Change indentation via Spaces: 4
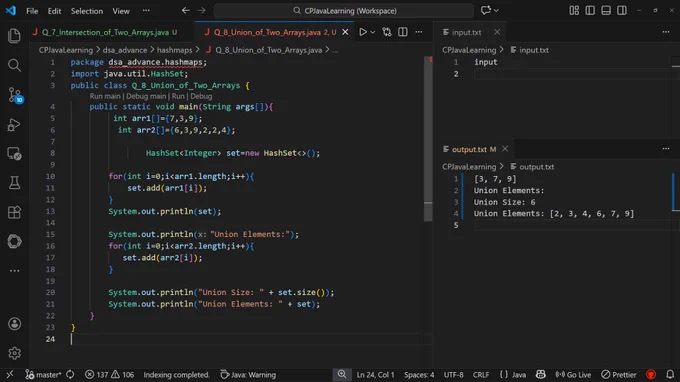This screenshot has width=680, height=382. pos(419,375)
